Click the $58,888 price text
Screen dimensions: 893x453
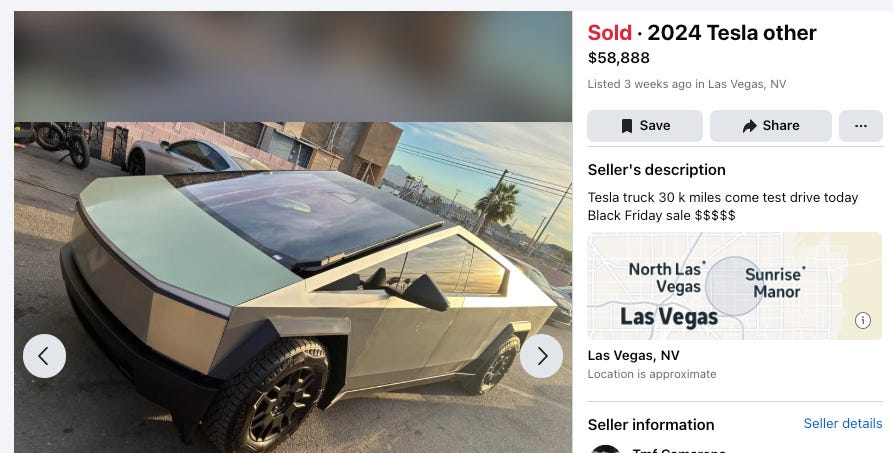(x=618, y=58)
